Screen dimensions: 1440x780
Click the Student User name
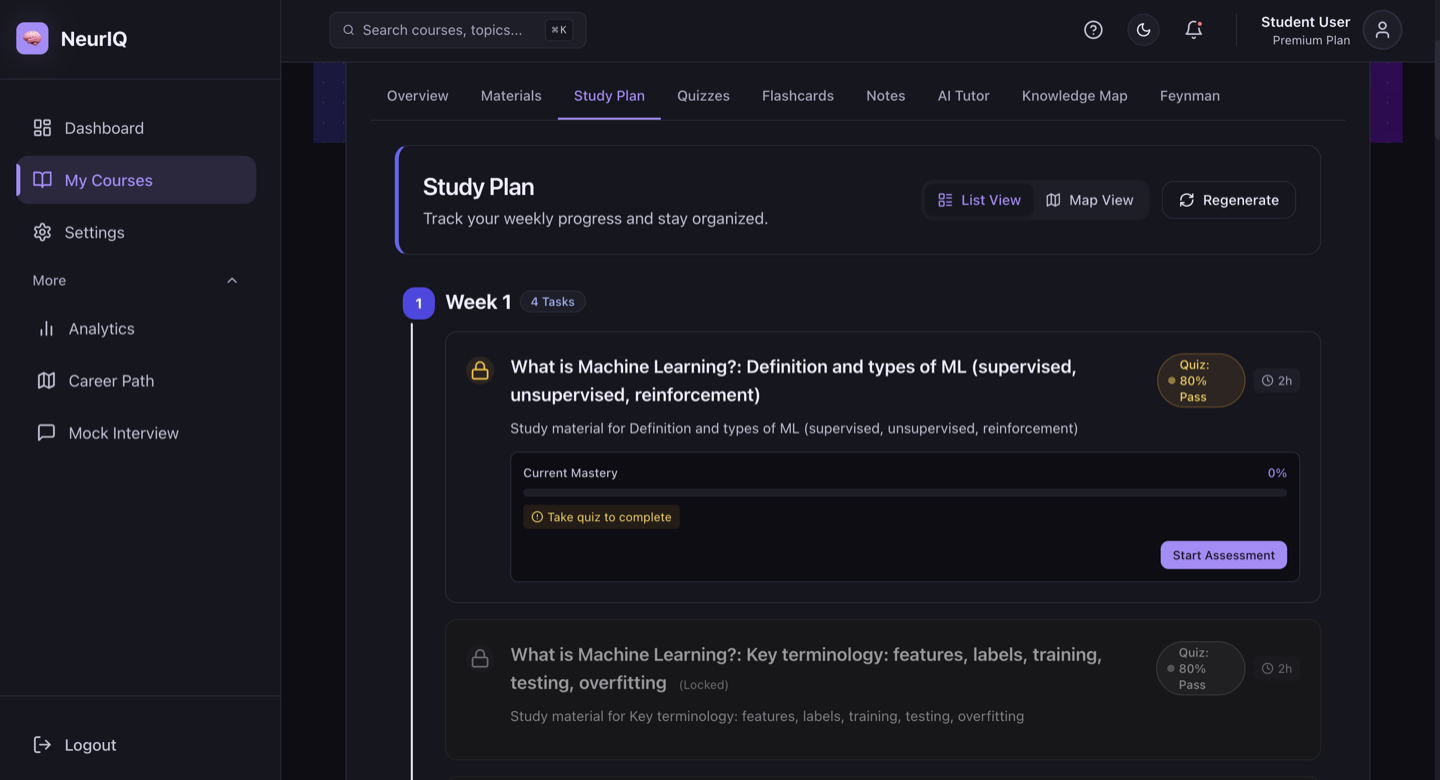tap(1305, 22)
